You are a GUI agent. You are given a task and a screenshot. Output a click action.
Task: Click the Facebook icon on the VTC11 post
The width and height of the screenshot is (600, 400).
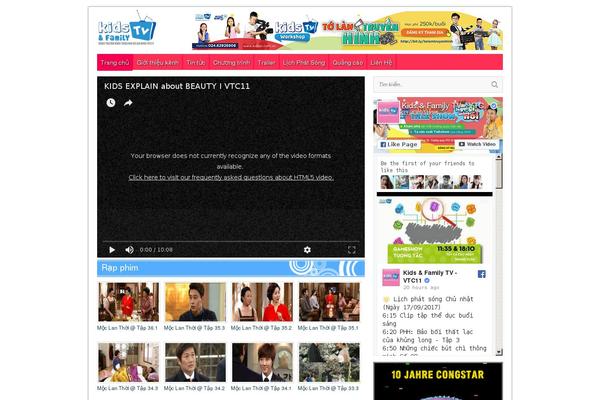click(481, 274)
